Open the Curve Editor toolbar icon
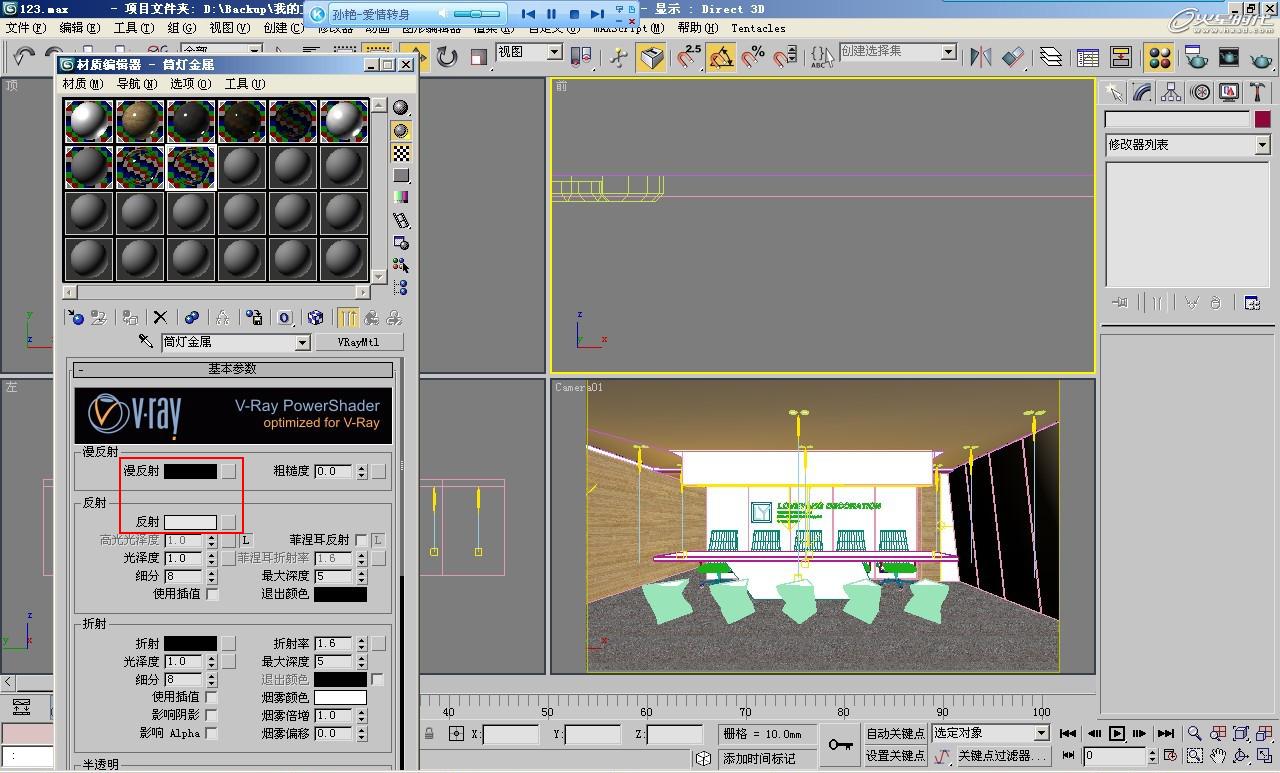The height and width of the screenshot is (773, 1280). 1088,57
